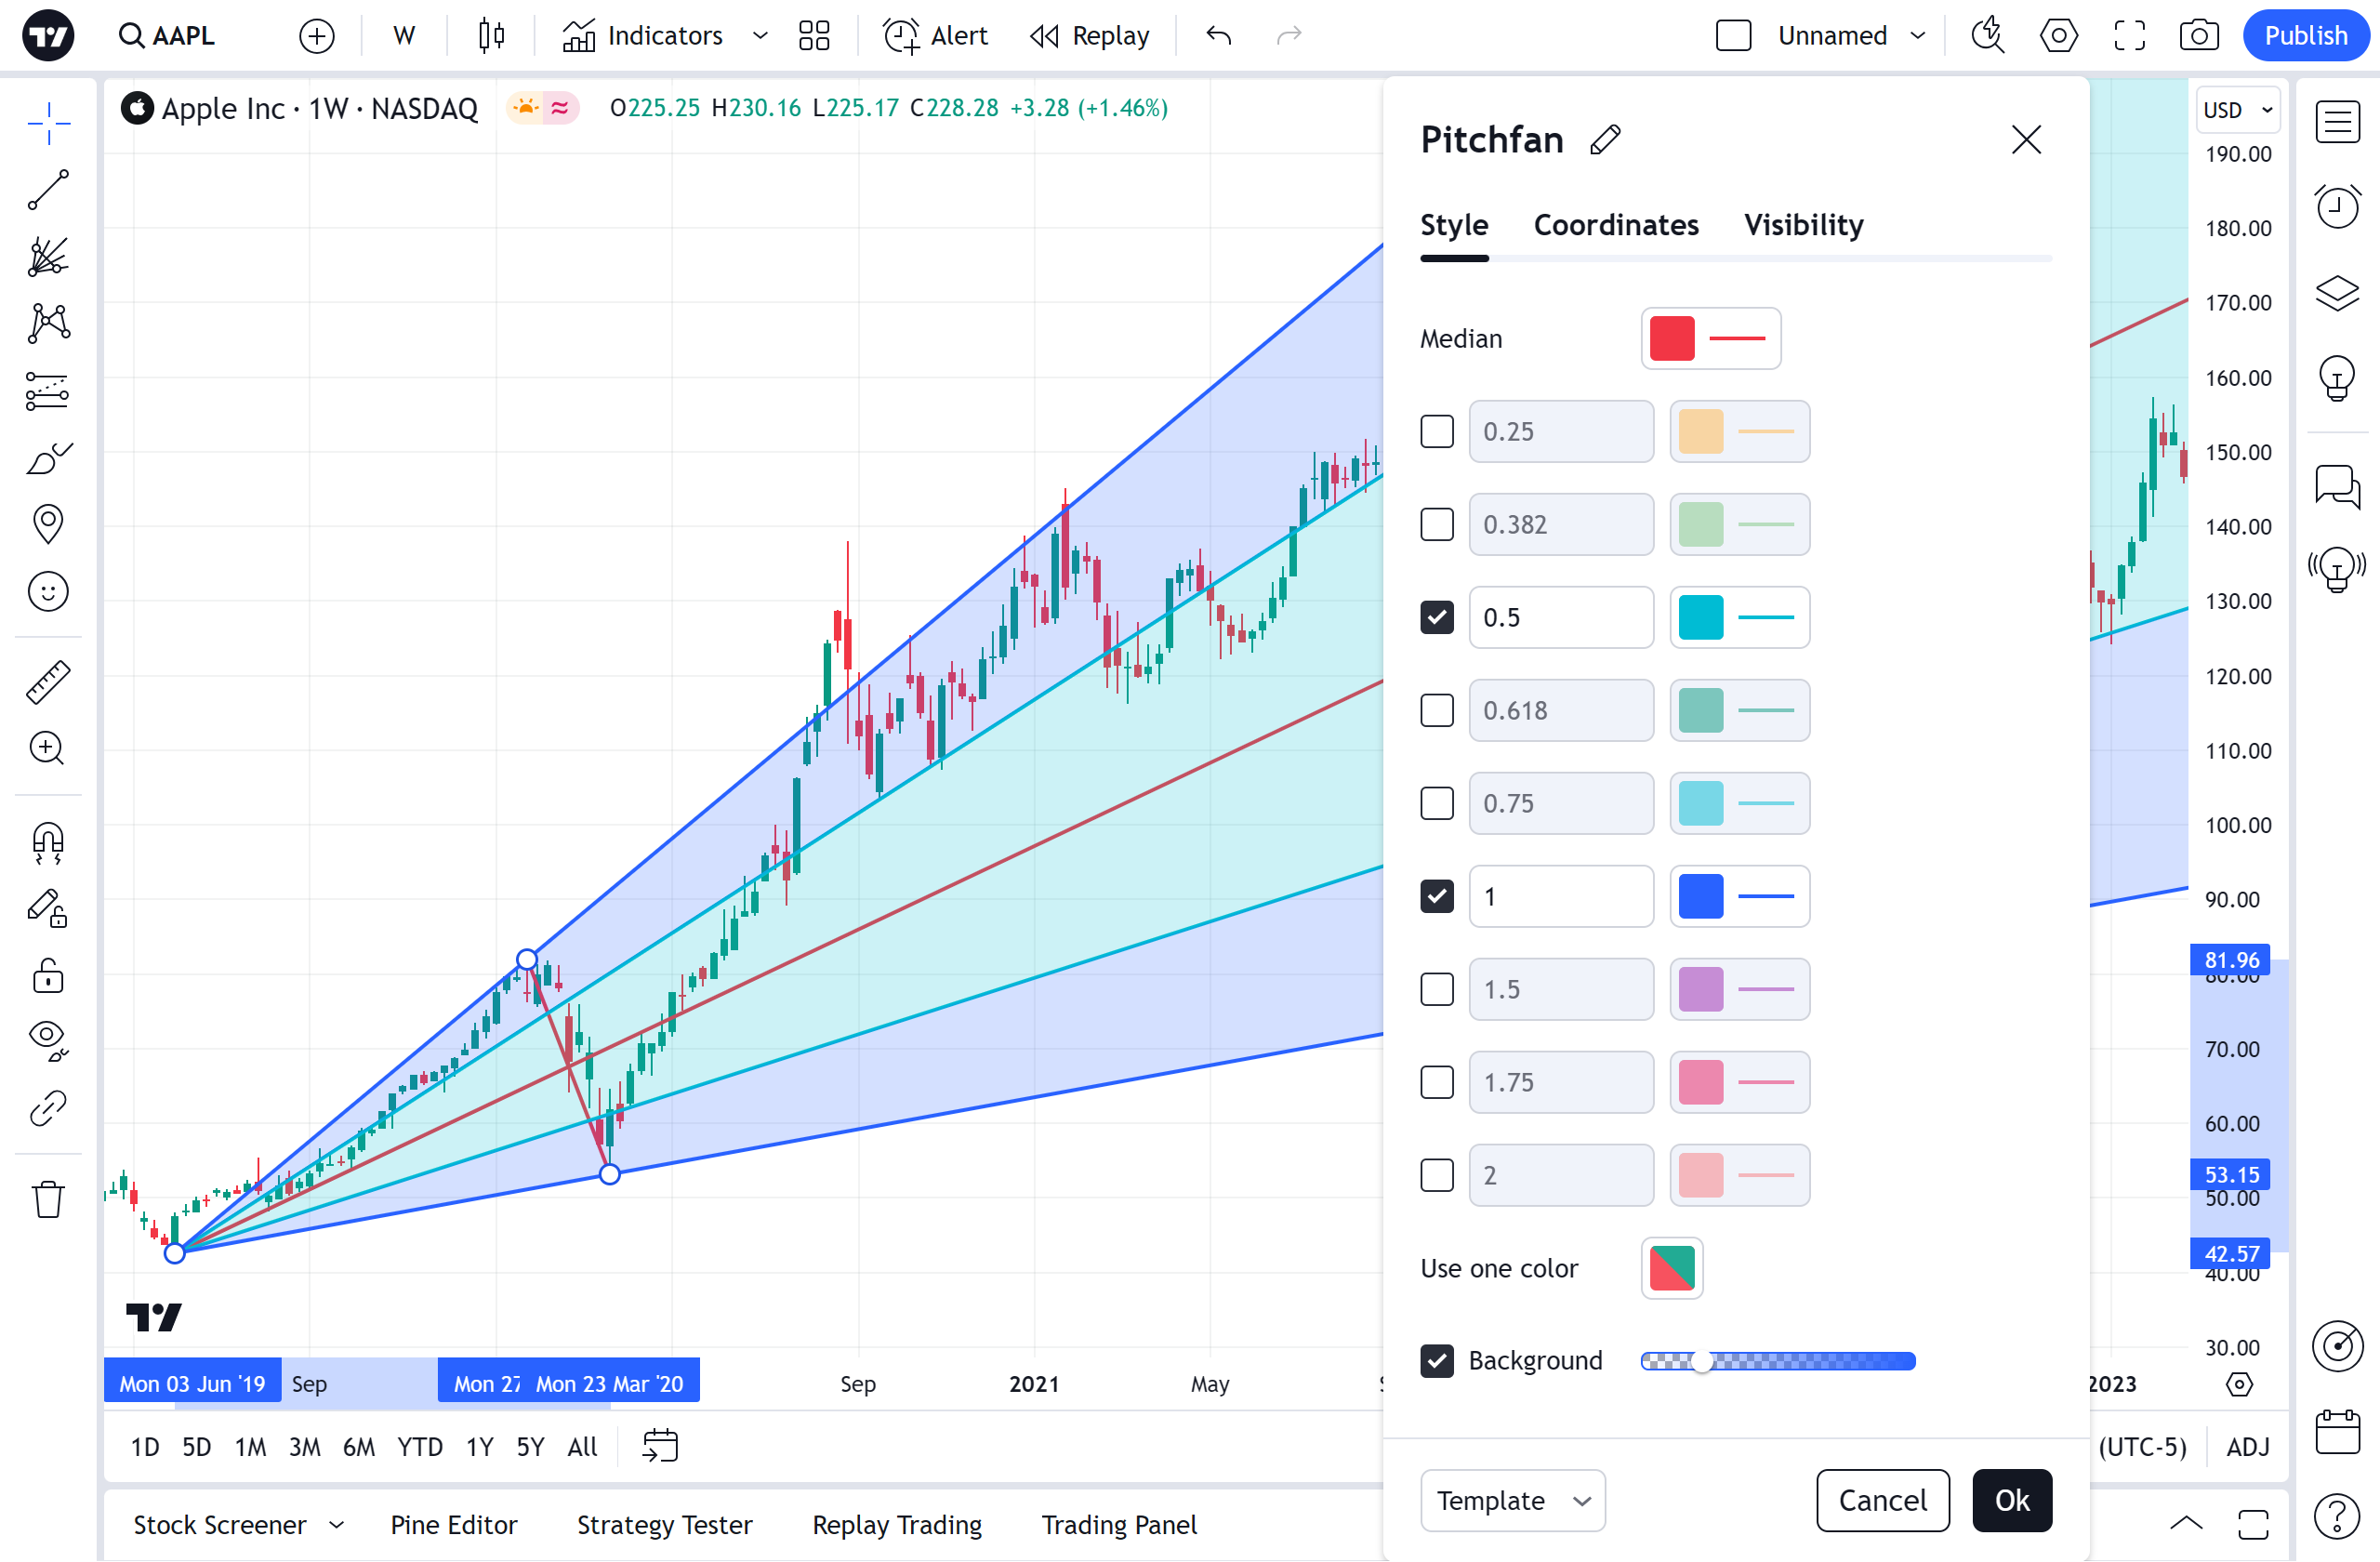The height and width of the screenshot is (1562, 2380).
Task: Click the trash can remove drawings icon
Action: click(48, 1199)
